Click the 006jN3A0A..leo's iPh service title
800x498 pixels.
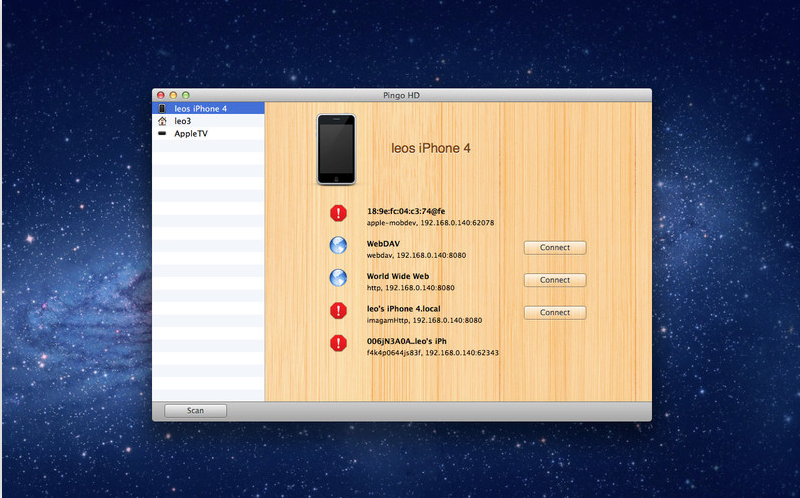point(407,341)
